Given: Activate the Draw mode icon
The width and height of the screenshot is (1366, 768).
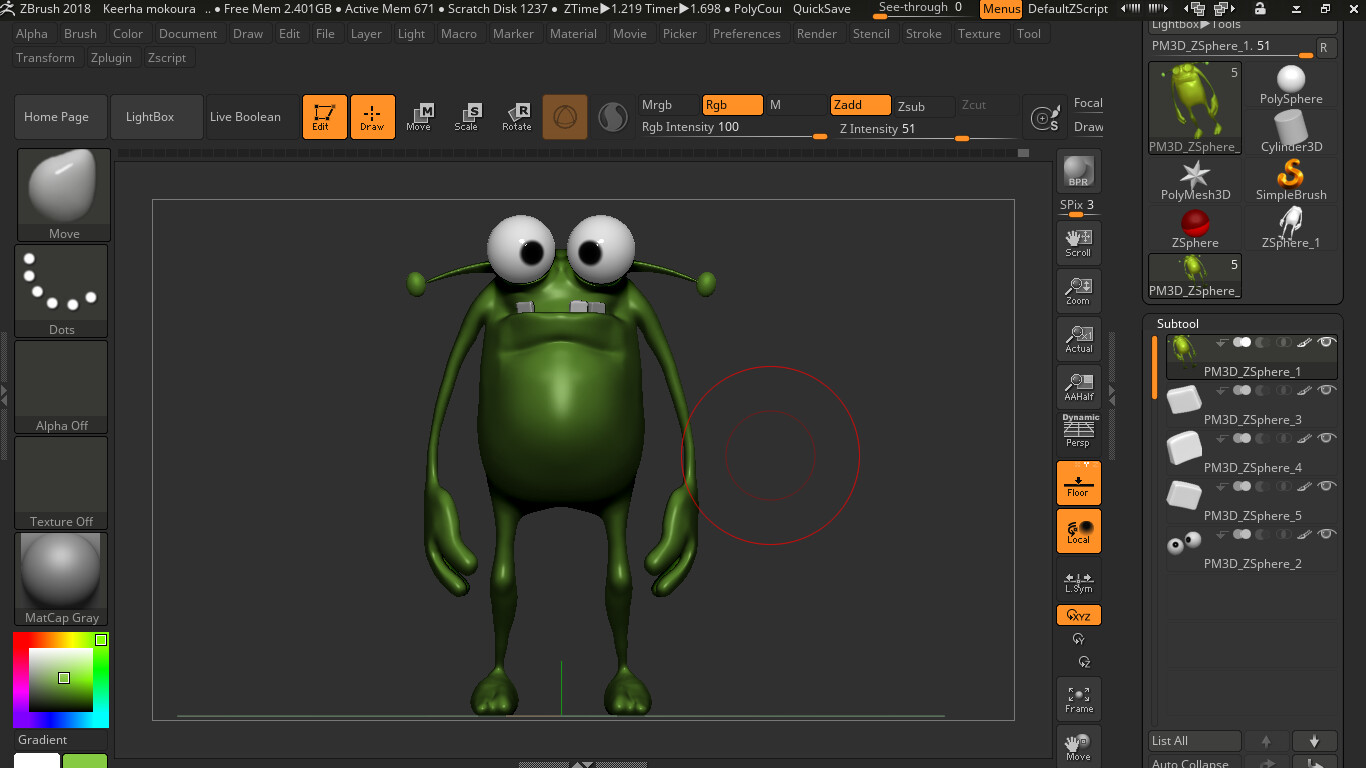Looking at the screenshot, I should 372,116.
